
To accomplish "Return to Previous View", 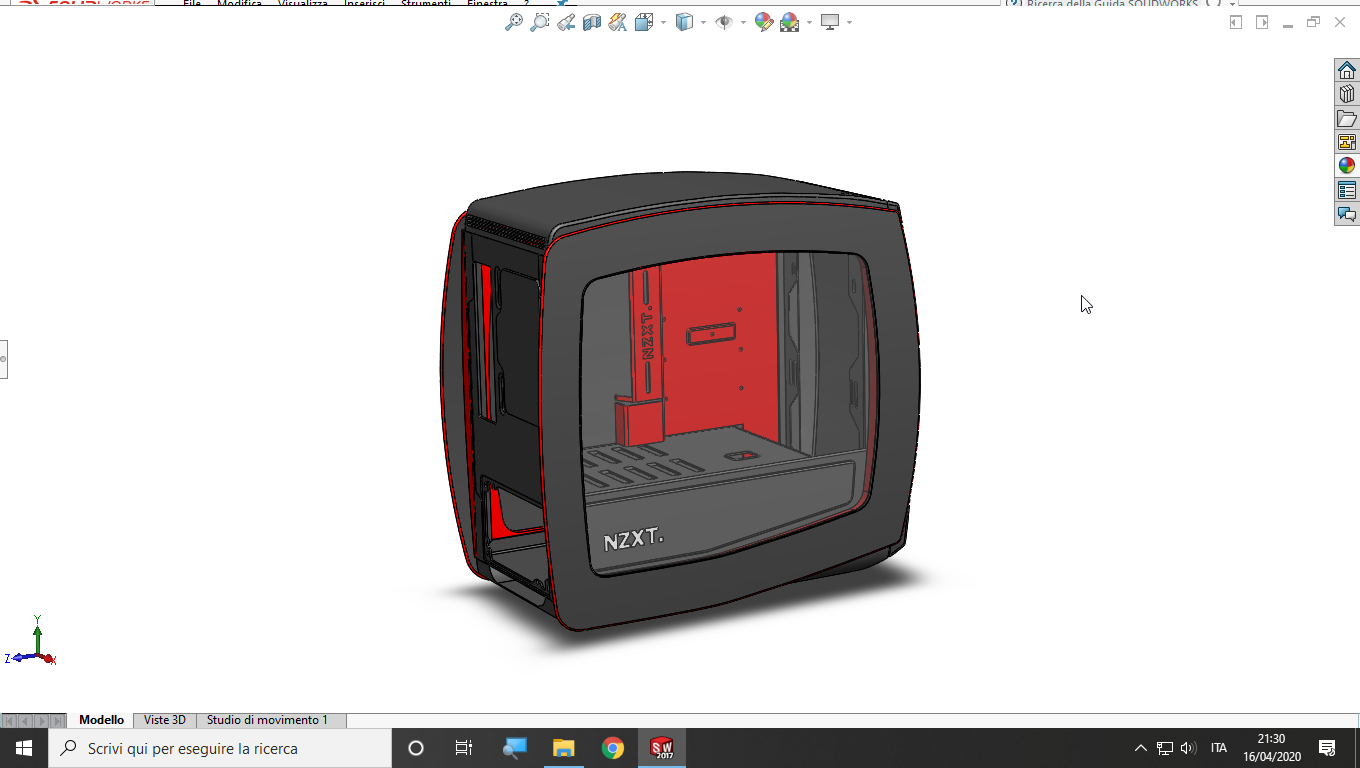I will point(566,22).
